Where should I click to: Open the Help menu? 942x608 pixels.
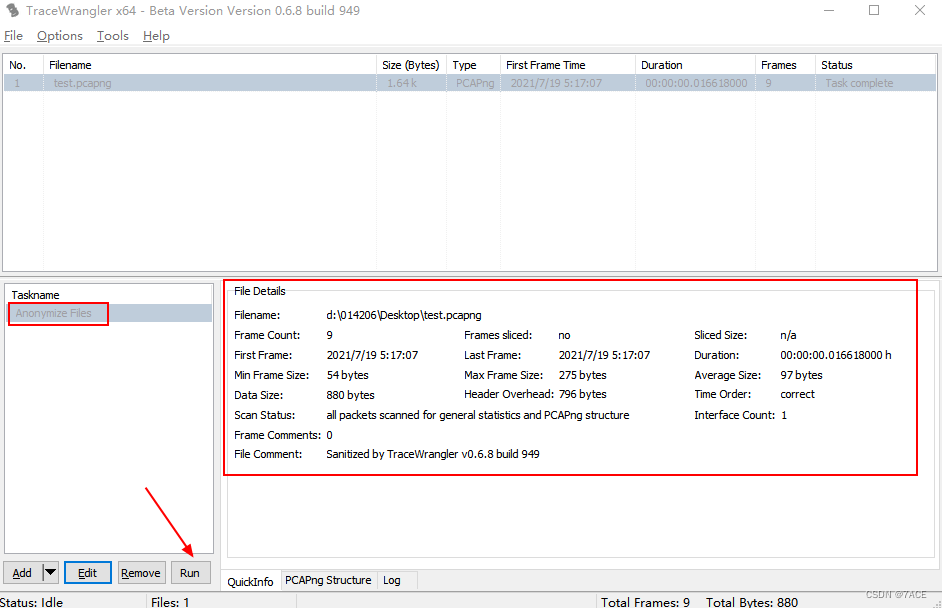156,36
